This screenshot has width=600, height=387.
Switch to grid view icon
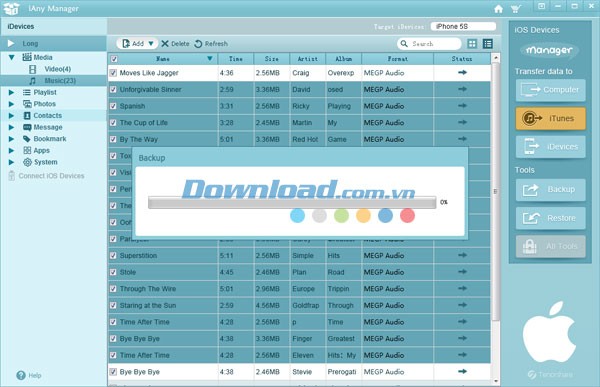click(472, 44)
